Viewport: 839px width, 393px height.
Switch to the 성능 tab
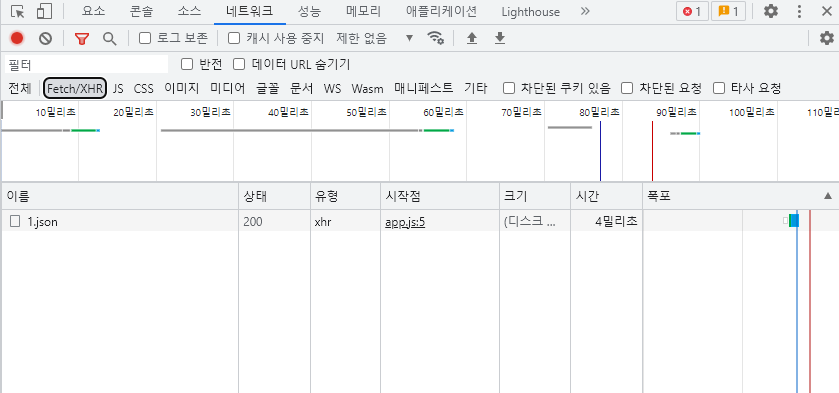(310, 11)
